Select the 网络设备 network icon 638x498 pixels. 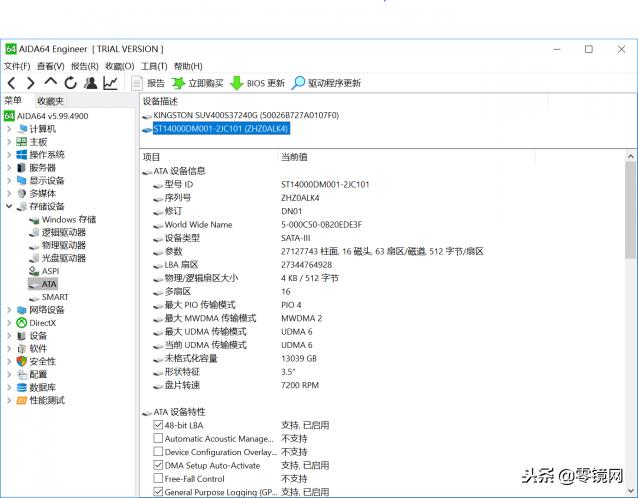pyautogui.click(x=22, y=310)
